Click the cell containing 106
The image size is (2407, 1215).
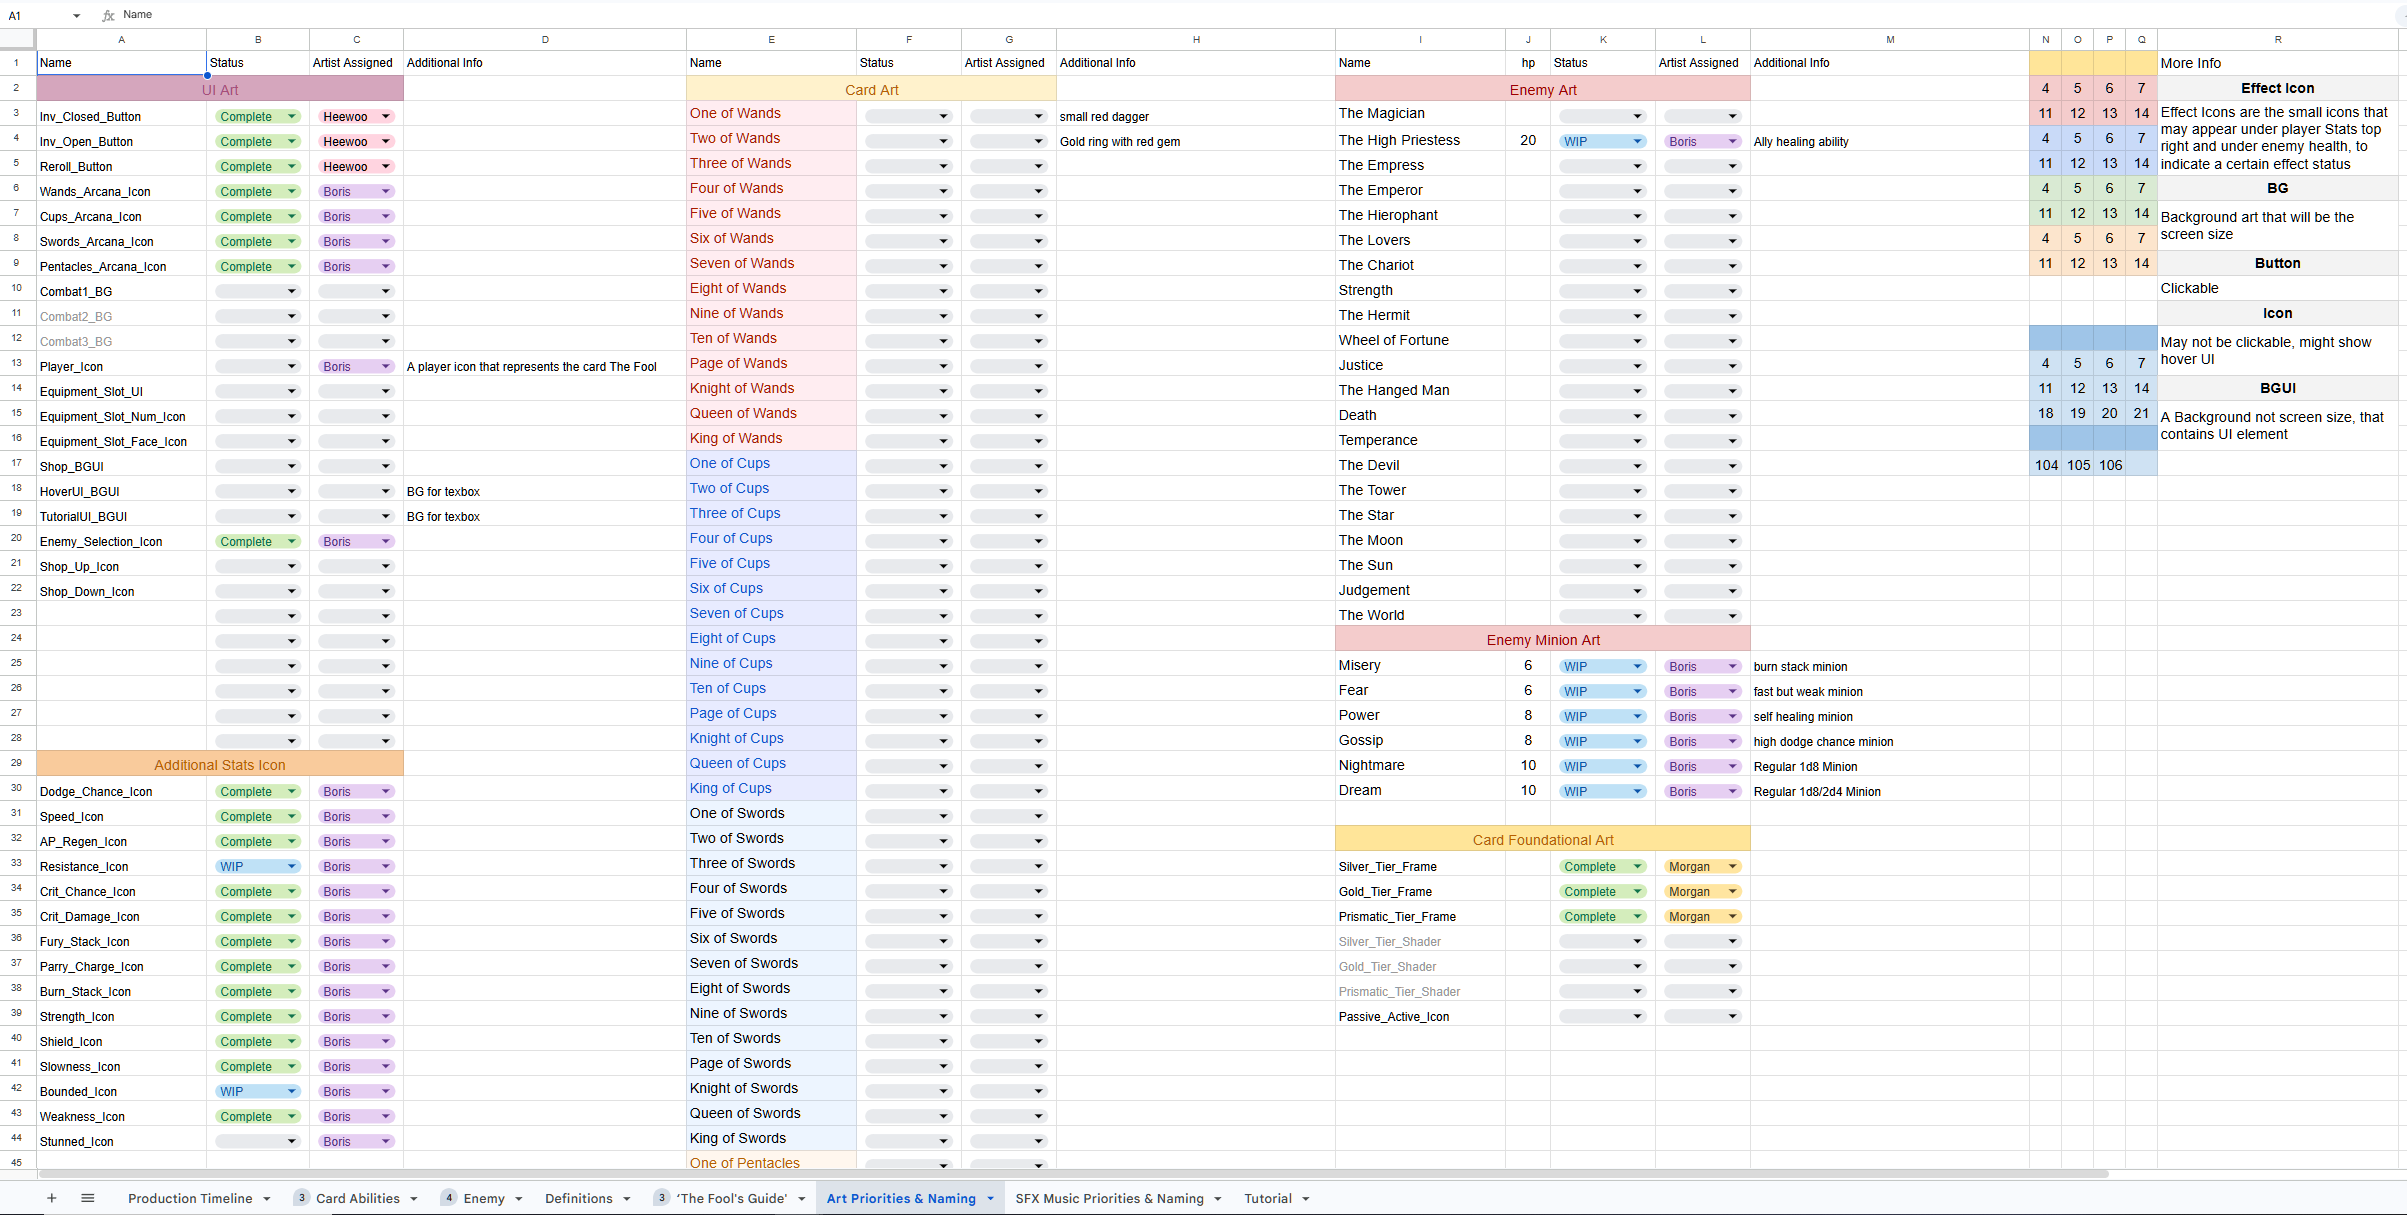[x=2110, y=465]
